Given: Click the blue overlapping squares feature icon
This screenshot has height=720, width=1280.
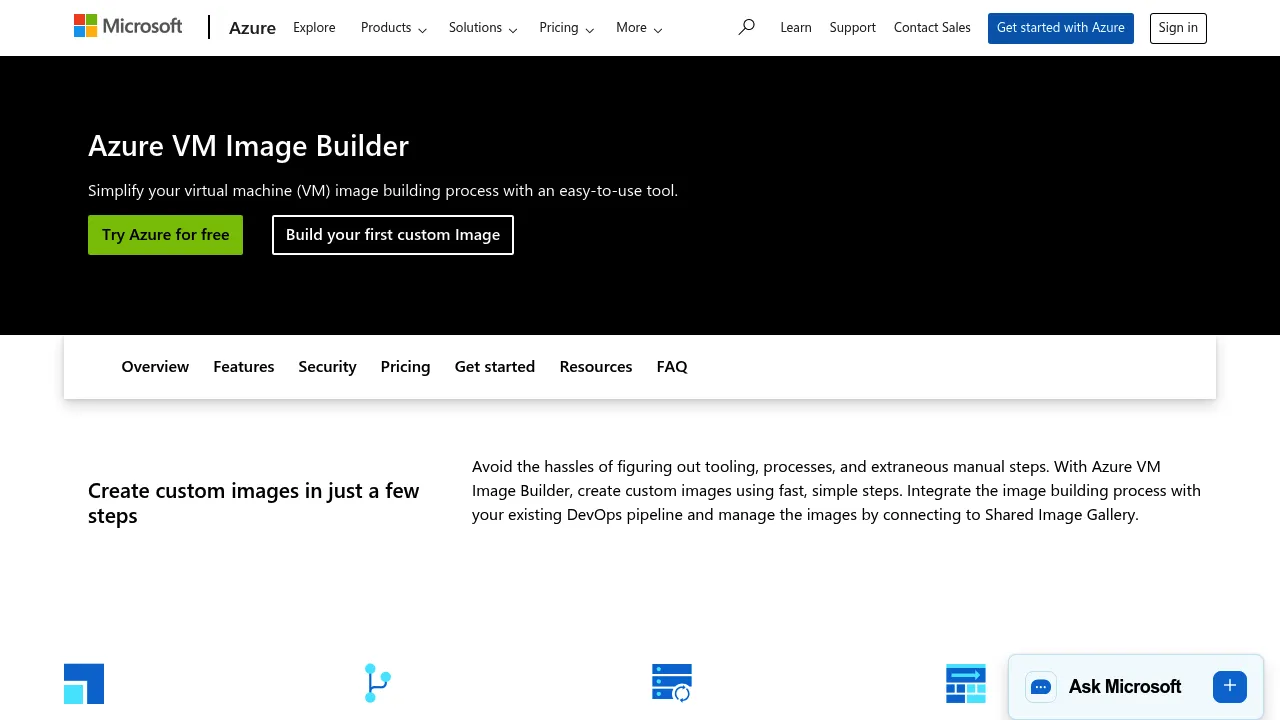Looking at the screenshot, I should 84,684.
